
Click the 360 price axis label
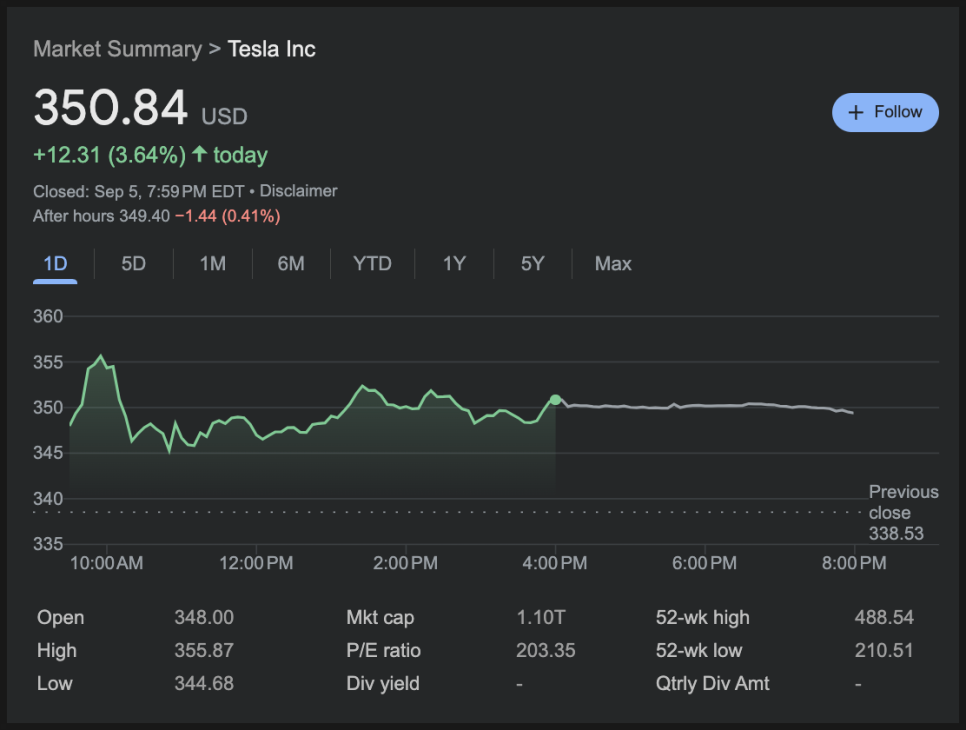(48, 317)
